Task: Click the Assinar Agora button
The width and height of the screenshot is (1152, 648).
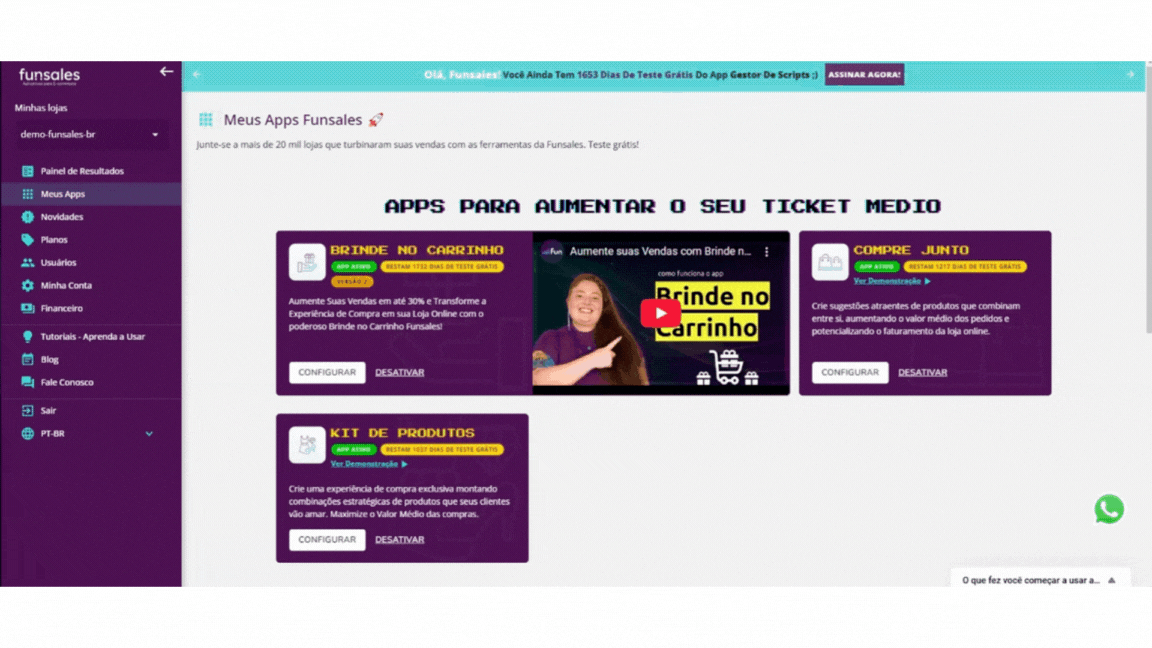Action: coord(864,74)
